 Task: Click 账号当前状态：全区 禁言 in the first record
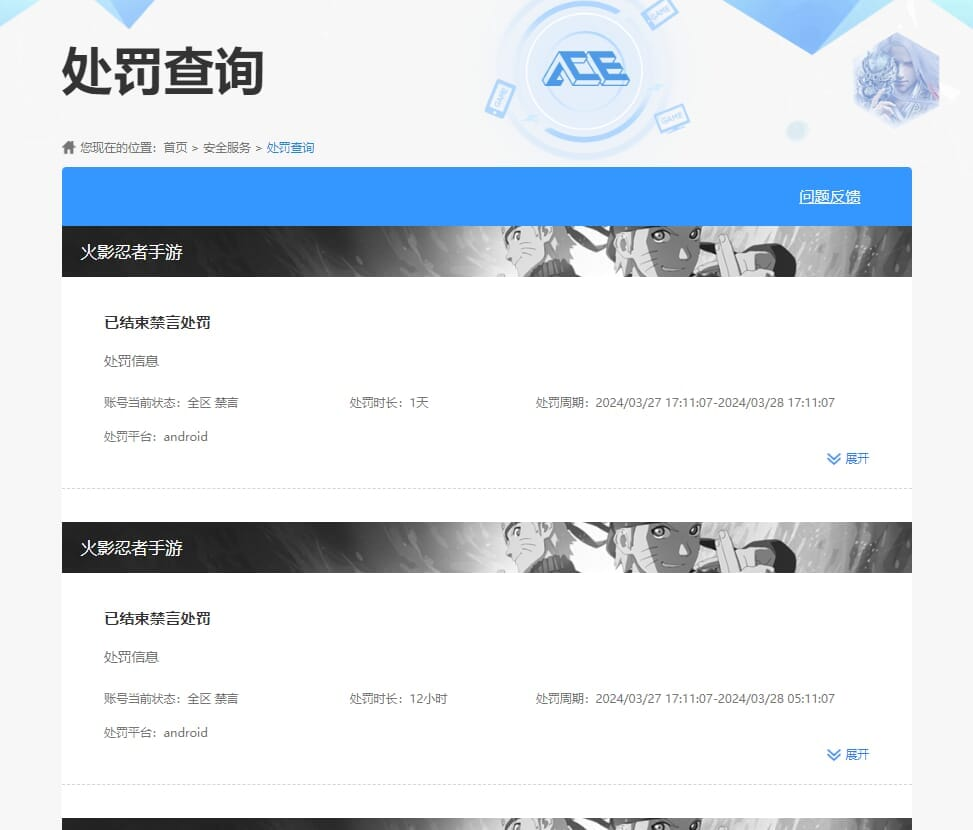(171, 403)
